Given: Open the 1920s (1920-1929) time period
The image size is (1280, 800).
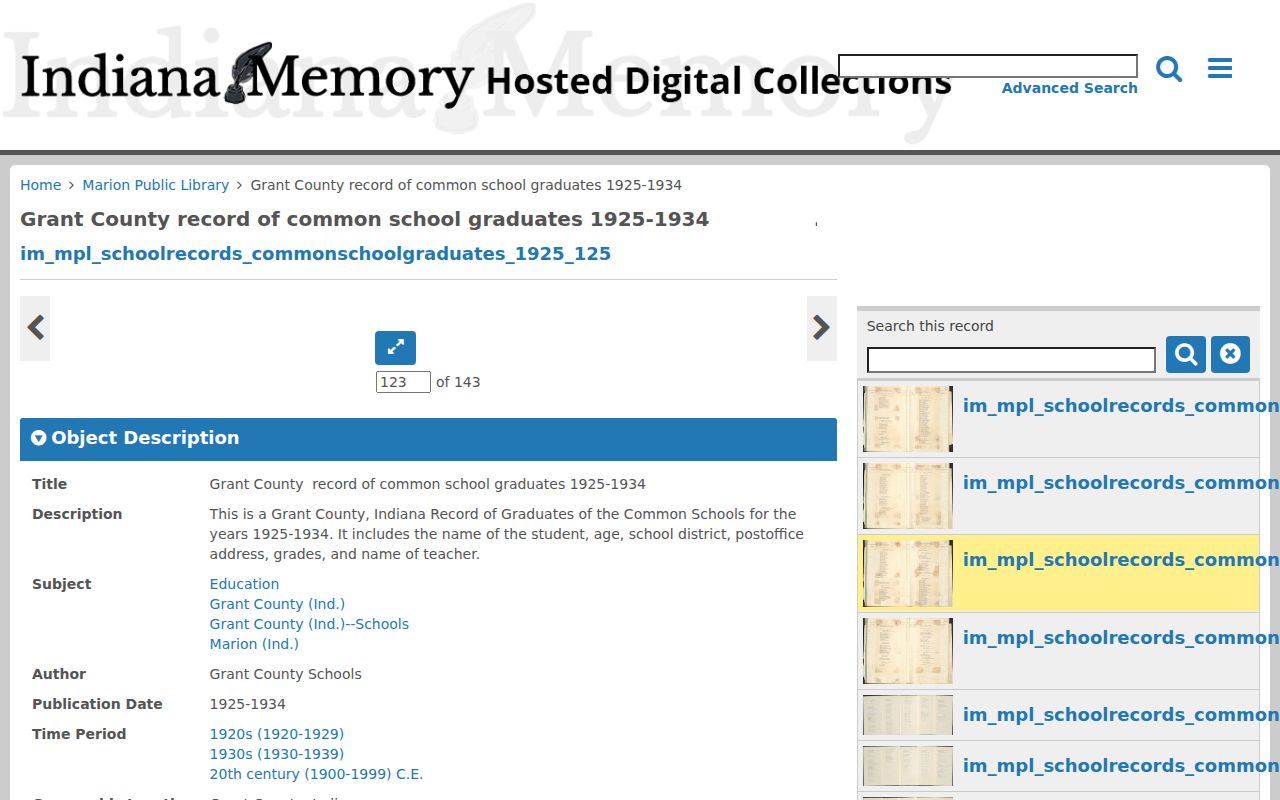Looking at the screenshot, I should 277,734.
